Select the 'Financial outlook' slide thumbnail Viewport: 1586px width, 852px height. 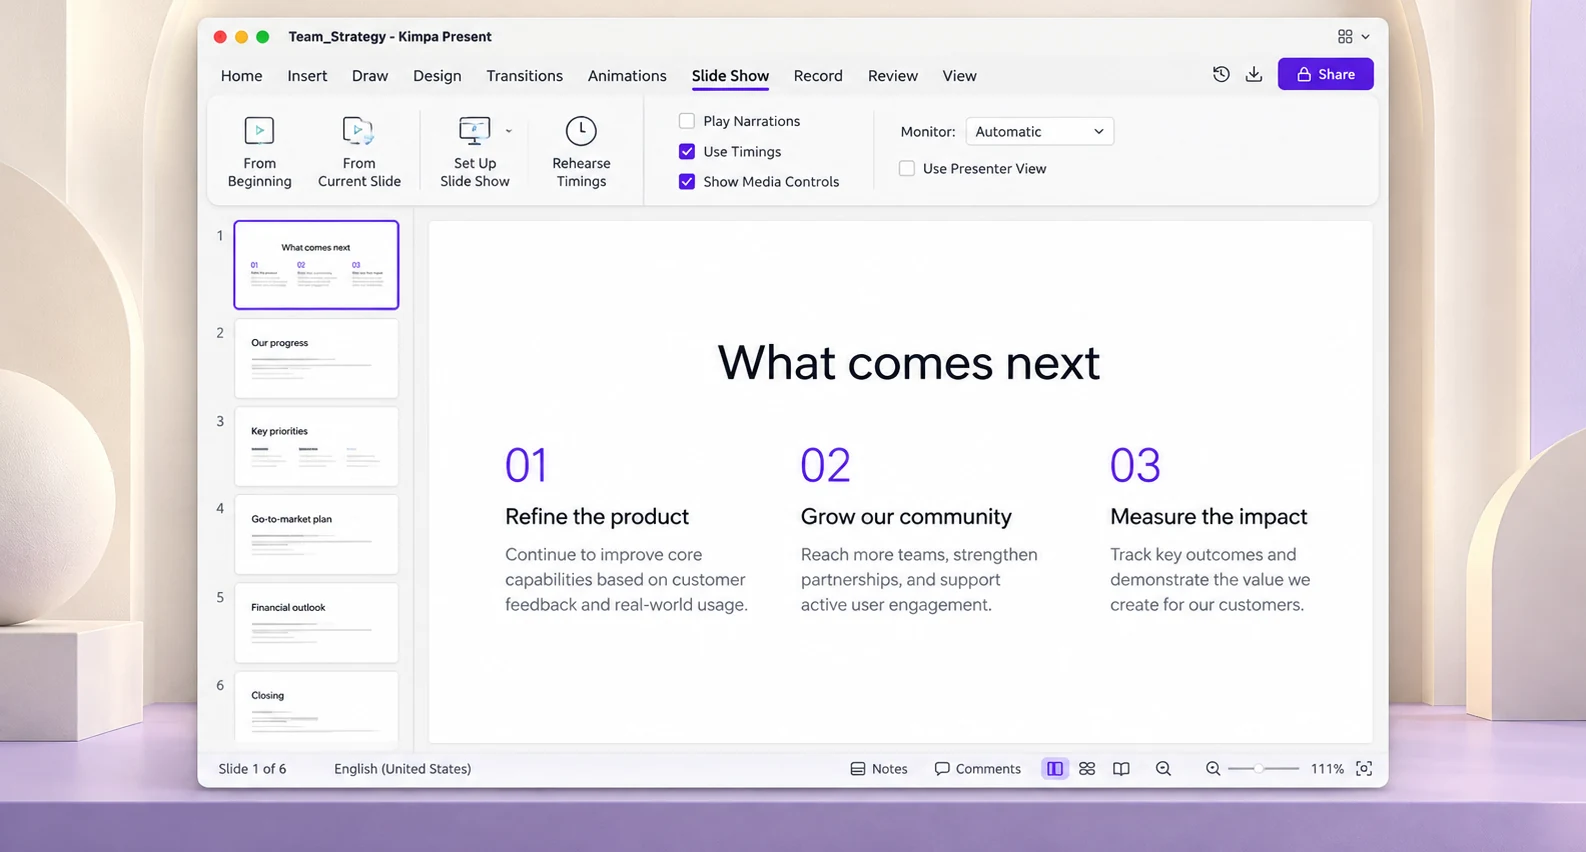pos(316,622)
